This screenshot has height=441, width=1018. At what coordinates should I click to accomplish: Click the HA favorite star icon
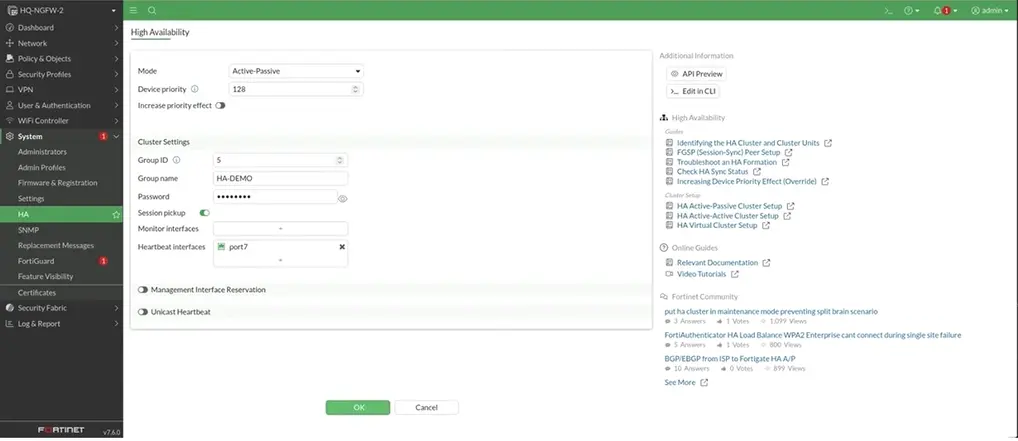[x=116, y=214]
